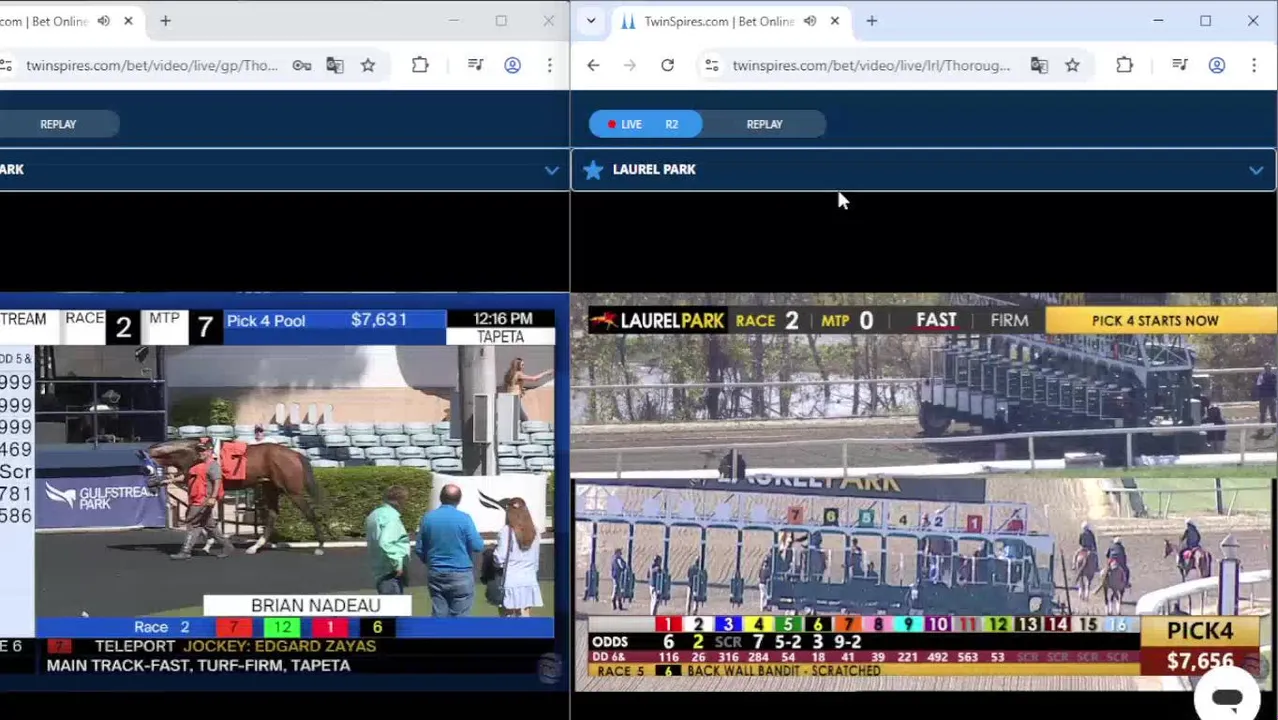Close the right window's TwinSpires.com tab
The height and width of the screenshot is (720, 1278).
point(834,21)
